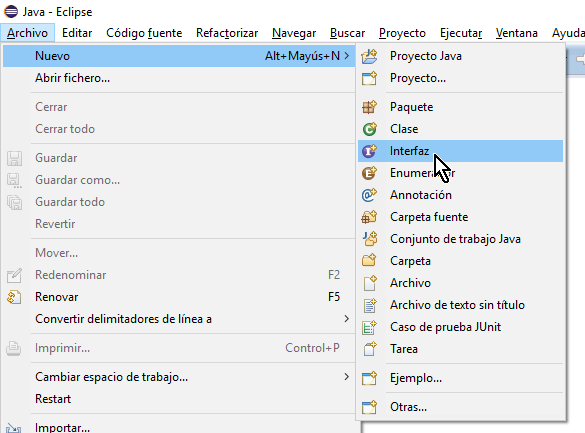The image size is (585, 433).
Task: Open the Ejecutar menu
Action: point(461,33)
